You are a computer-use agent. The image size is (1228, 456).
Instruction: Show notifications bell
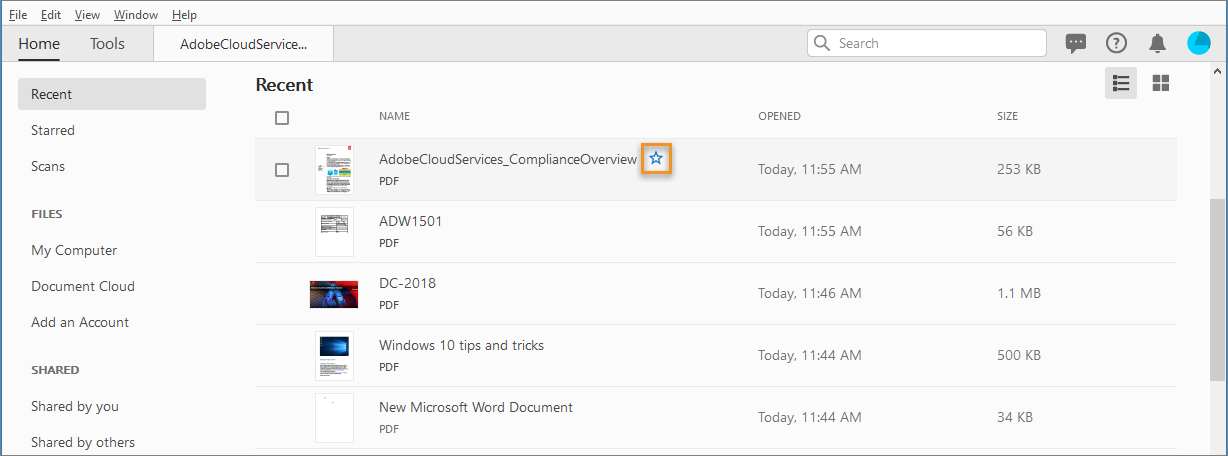1157,43
